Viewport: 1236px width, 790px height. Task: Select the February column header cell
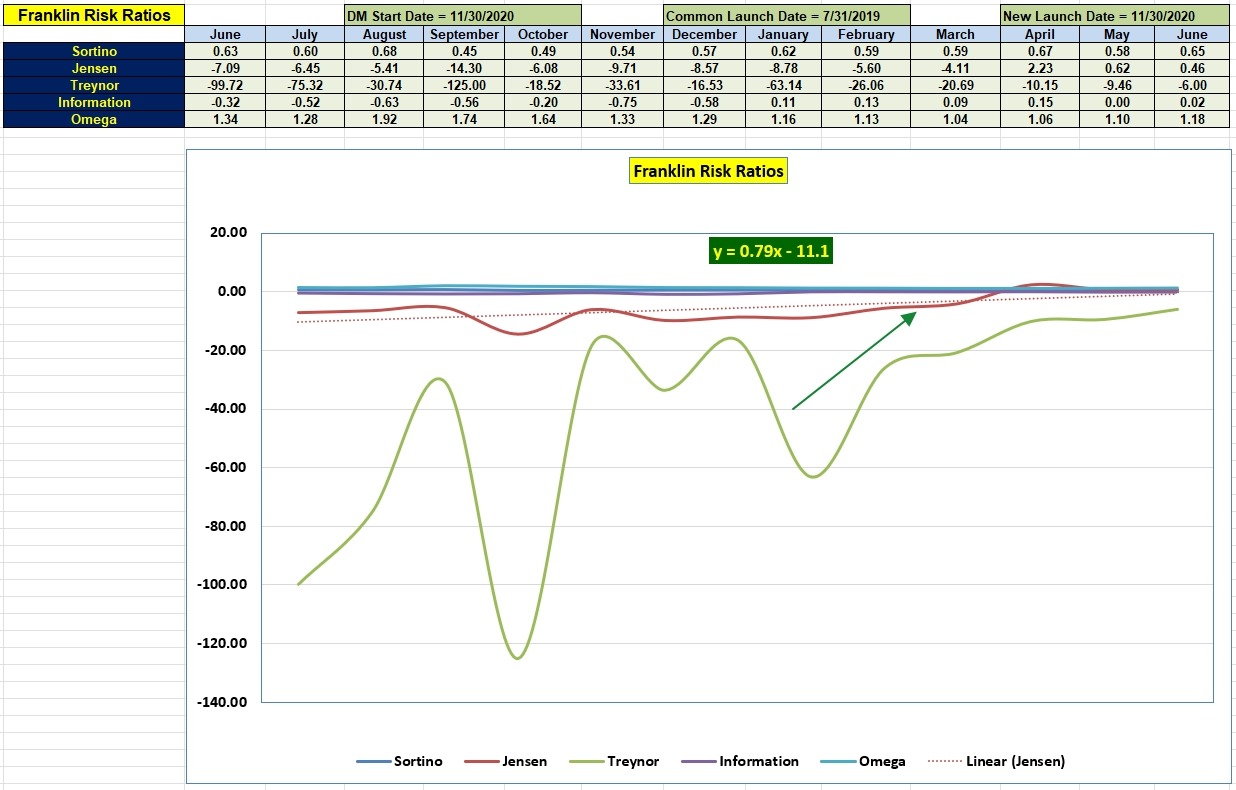click(867, 34)
